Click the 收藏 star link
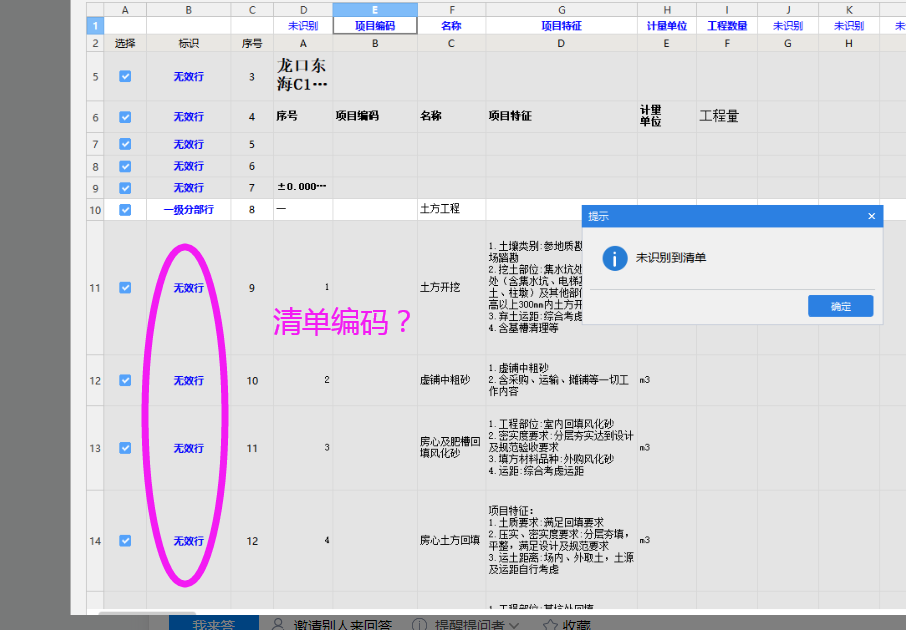 click(x=567, y=624)
